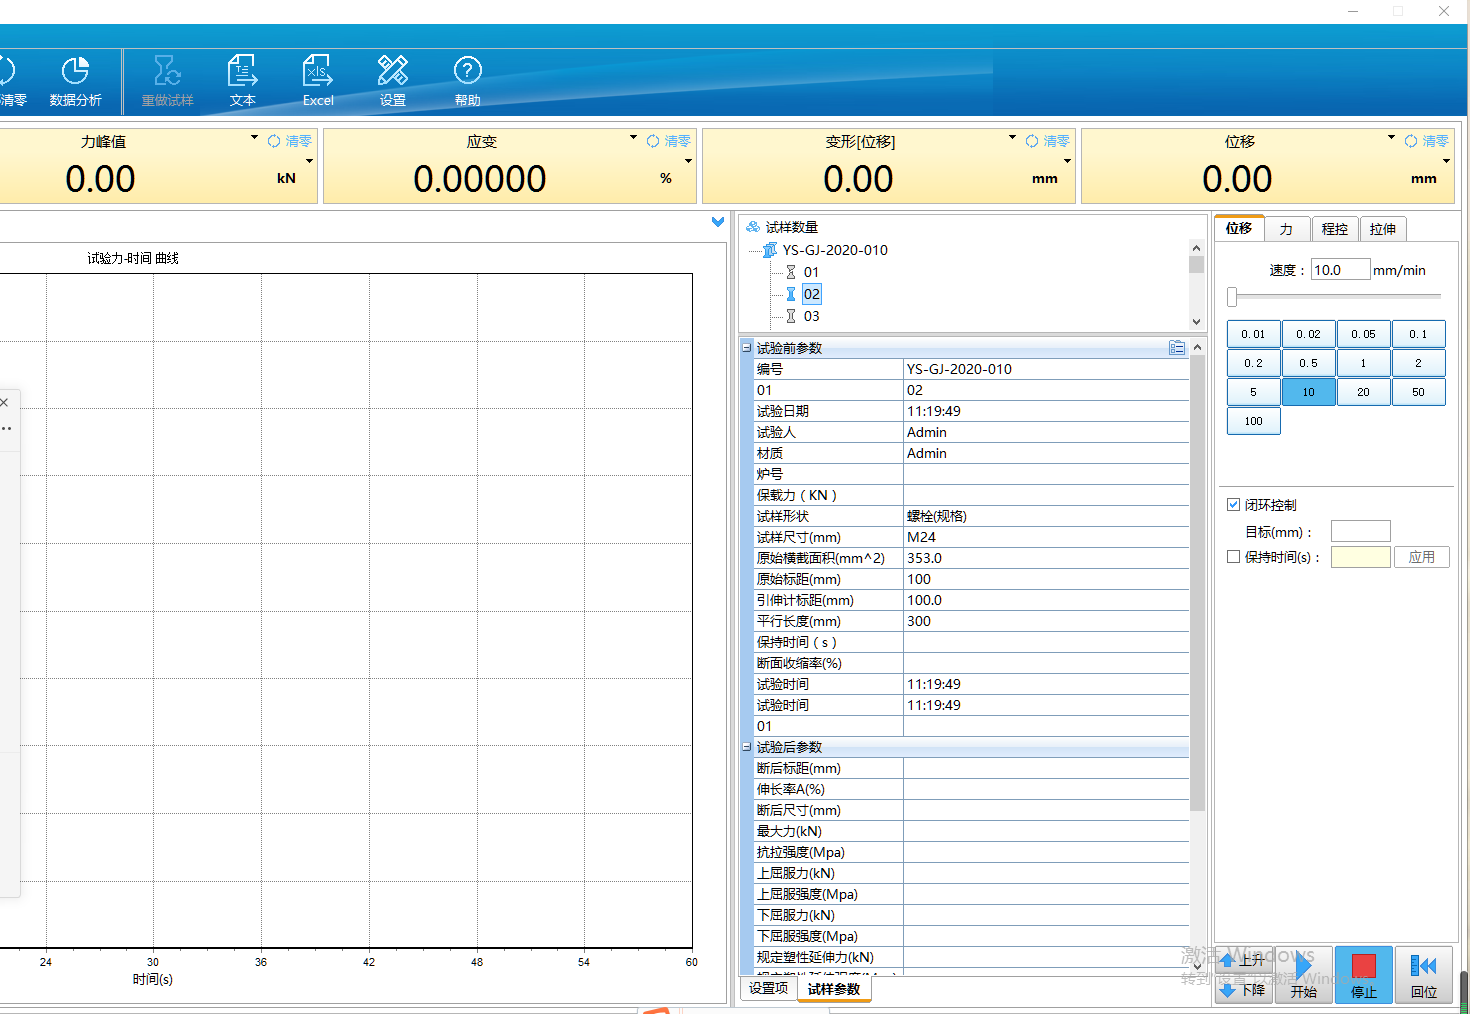Click the speed slider handle
This screenshot has height=1014, width=1470.
pos(1232,296)
